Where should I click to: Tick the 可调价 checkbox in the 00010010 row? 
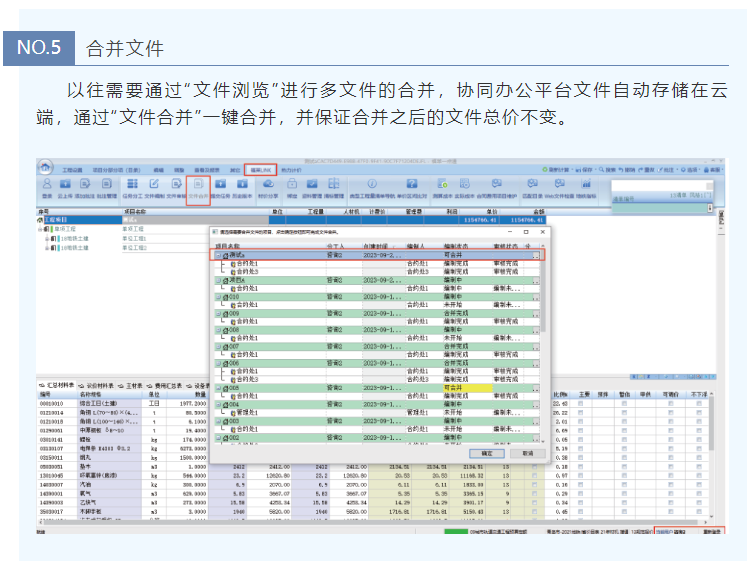pos(671,404)
